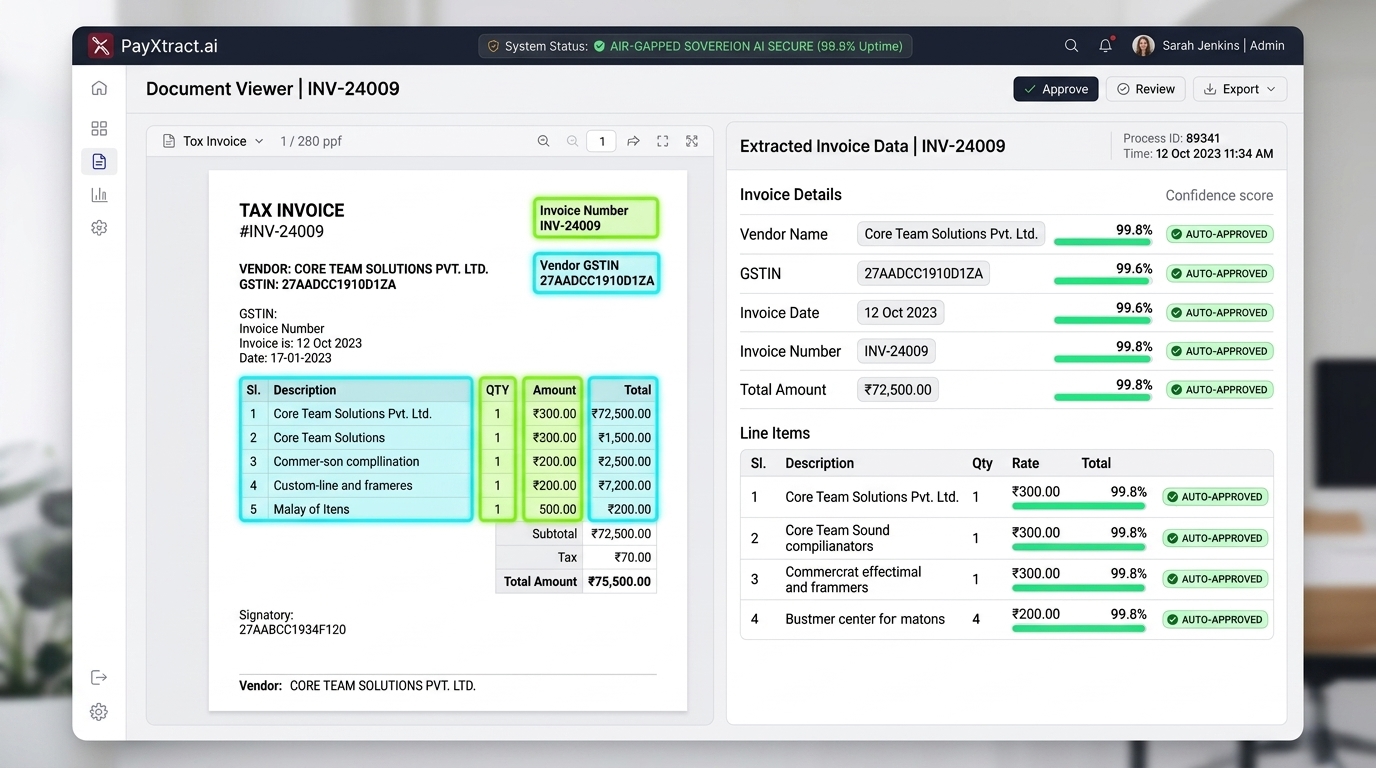Expand the Export dropdown menu

(x=1240, y=89)
